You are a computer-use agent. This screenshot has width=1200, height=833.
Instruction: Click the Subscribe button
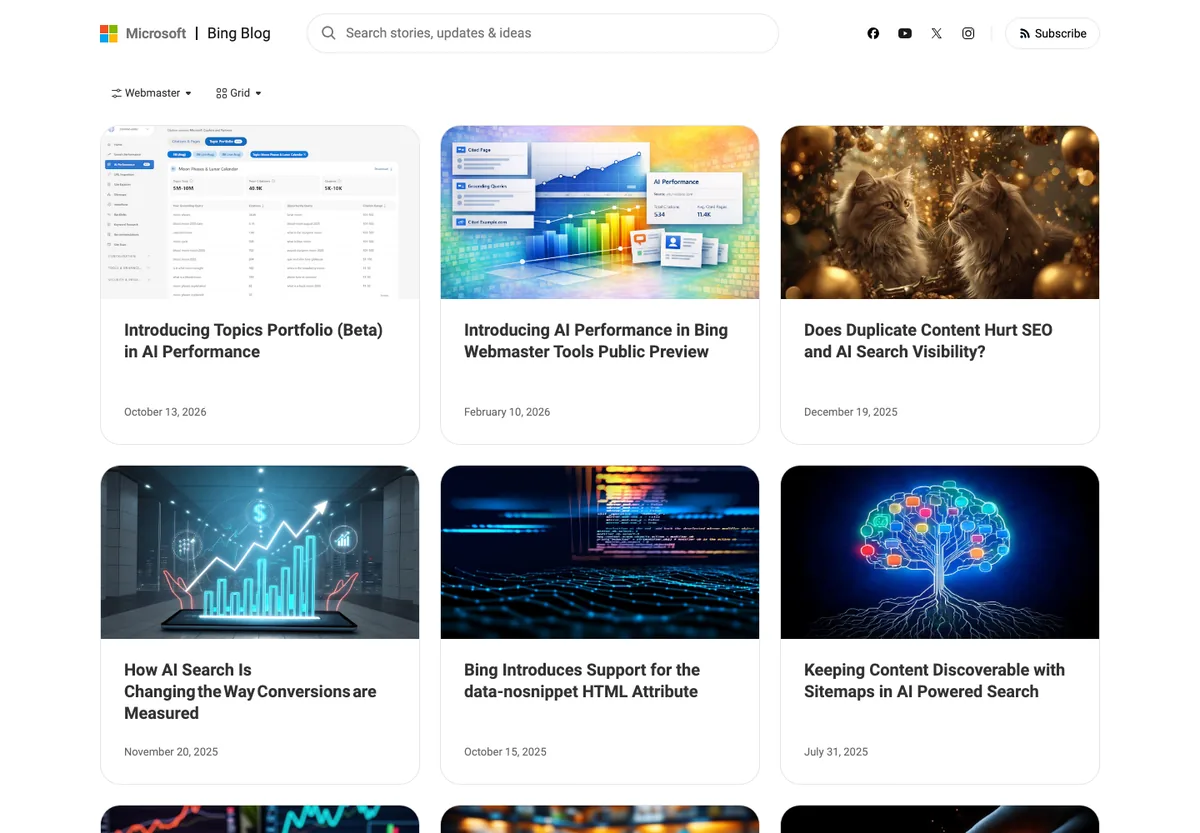click(x=1052, y=33)
